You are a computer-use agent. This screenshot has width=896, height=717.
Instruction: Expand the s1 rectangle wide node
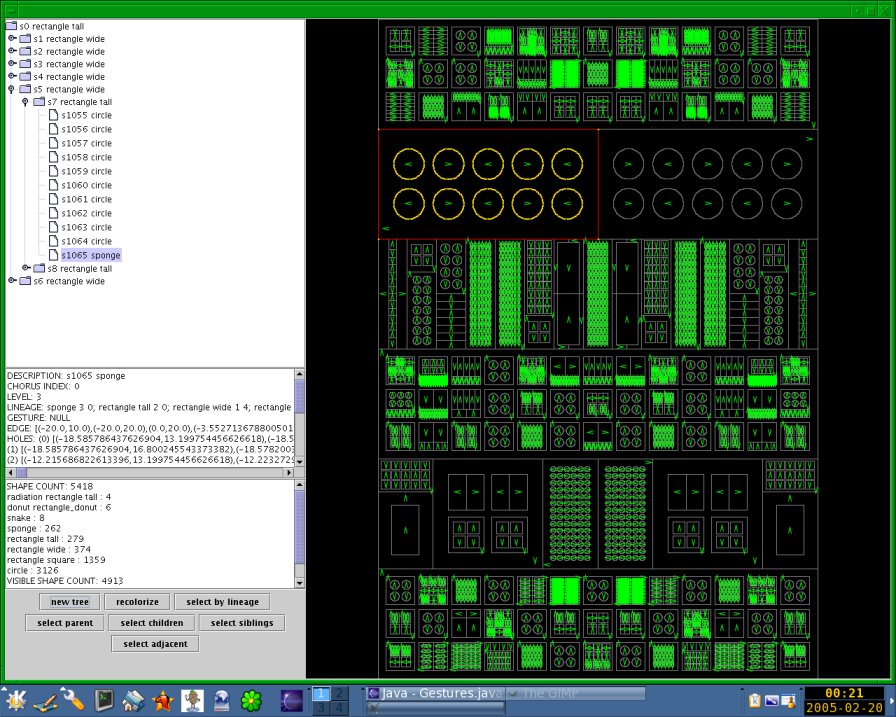[12, 38]
